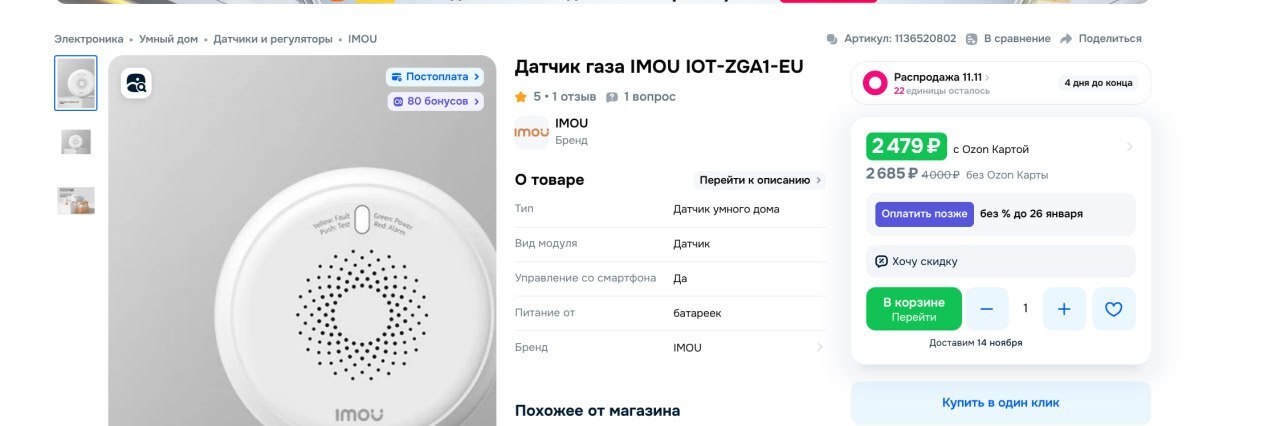Decrease quantity with minus button
This screenshot has width=1280, height=426.
click(x=987, y=309)
